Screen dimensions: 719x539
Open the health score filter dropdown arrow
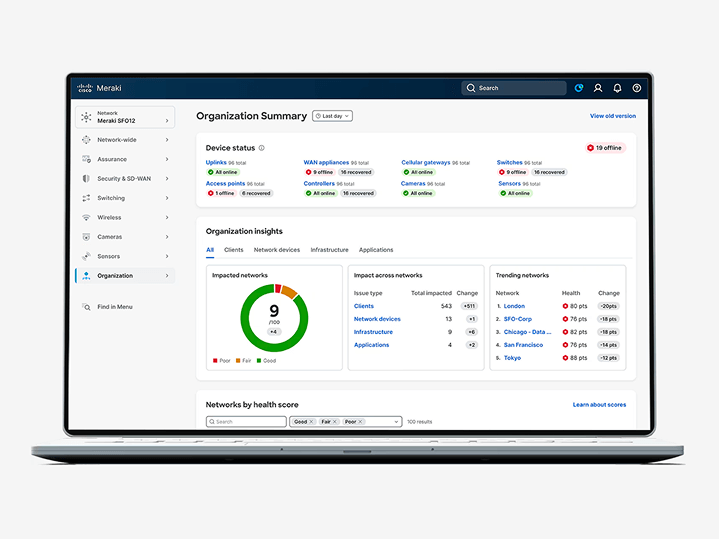(x=396, y=422)
